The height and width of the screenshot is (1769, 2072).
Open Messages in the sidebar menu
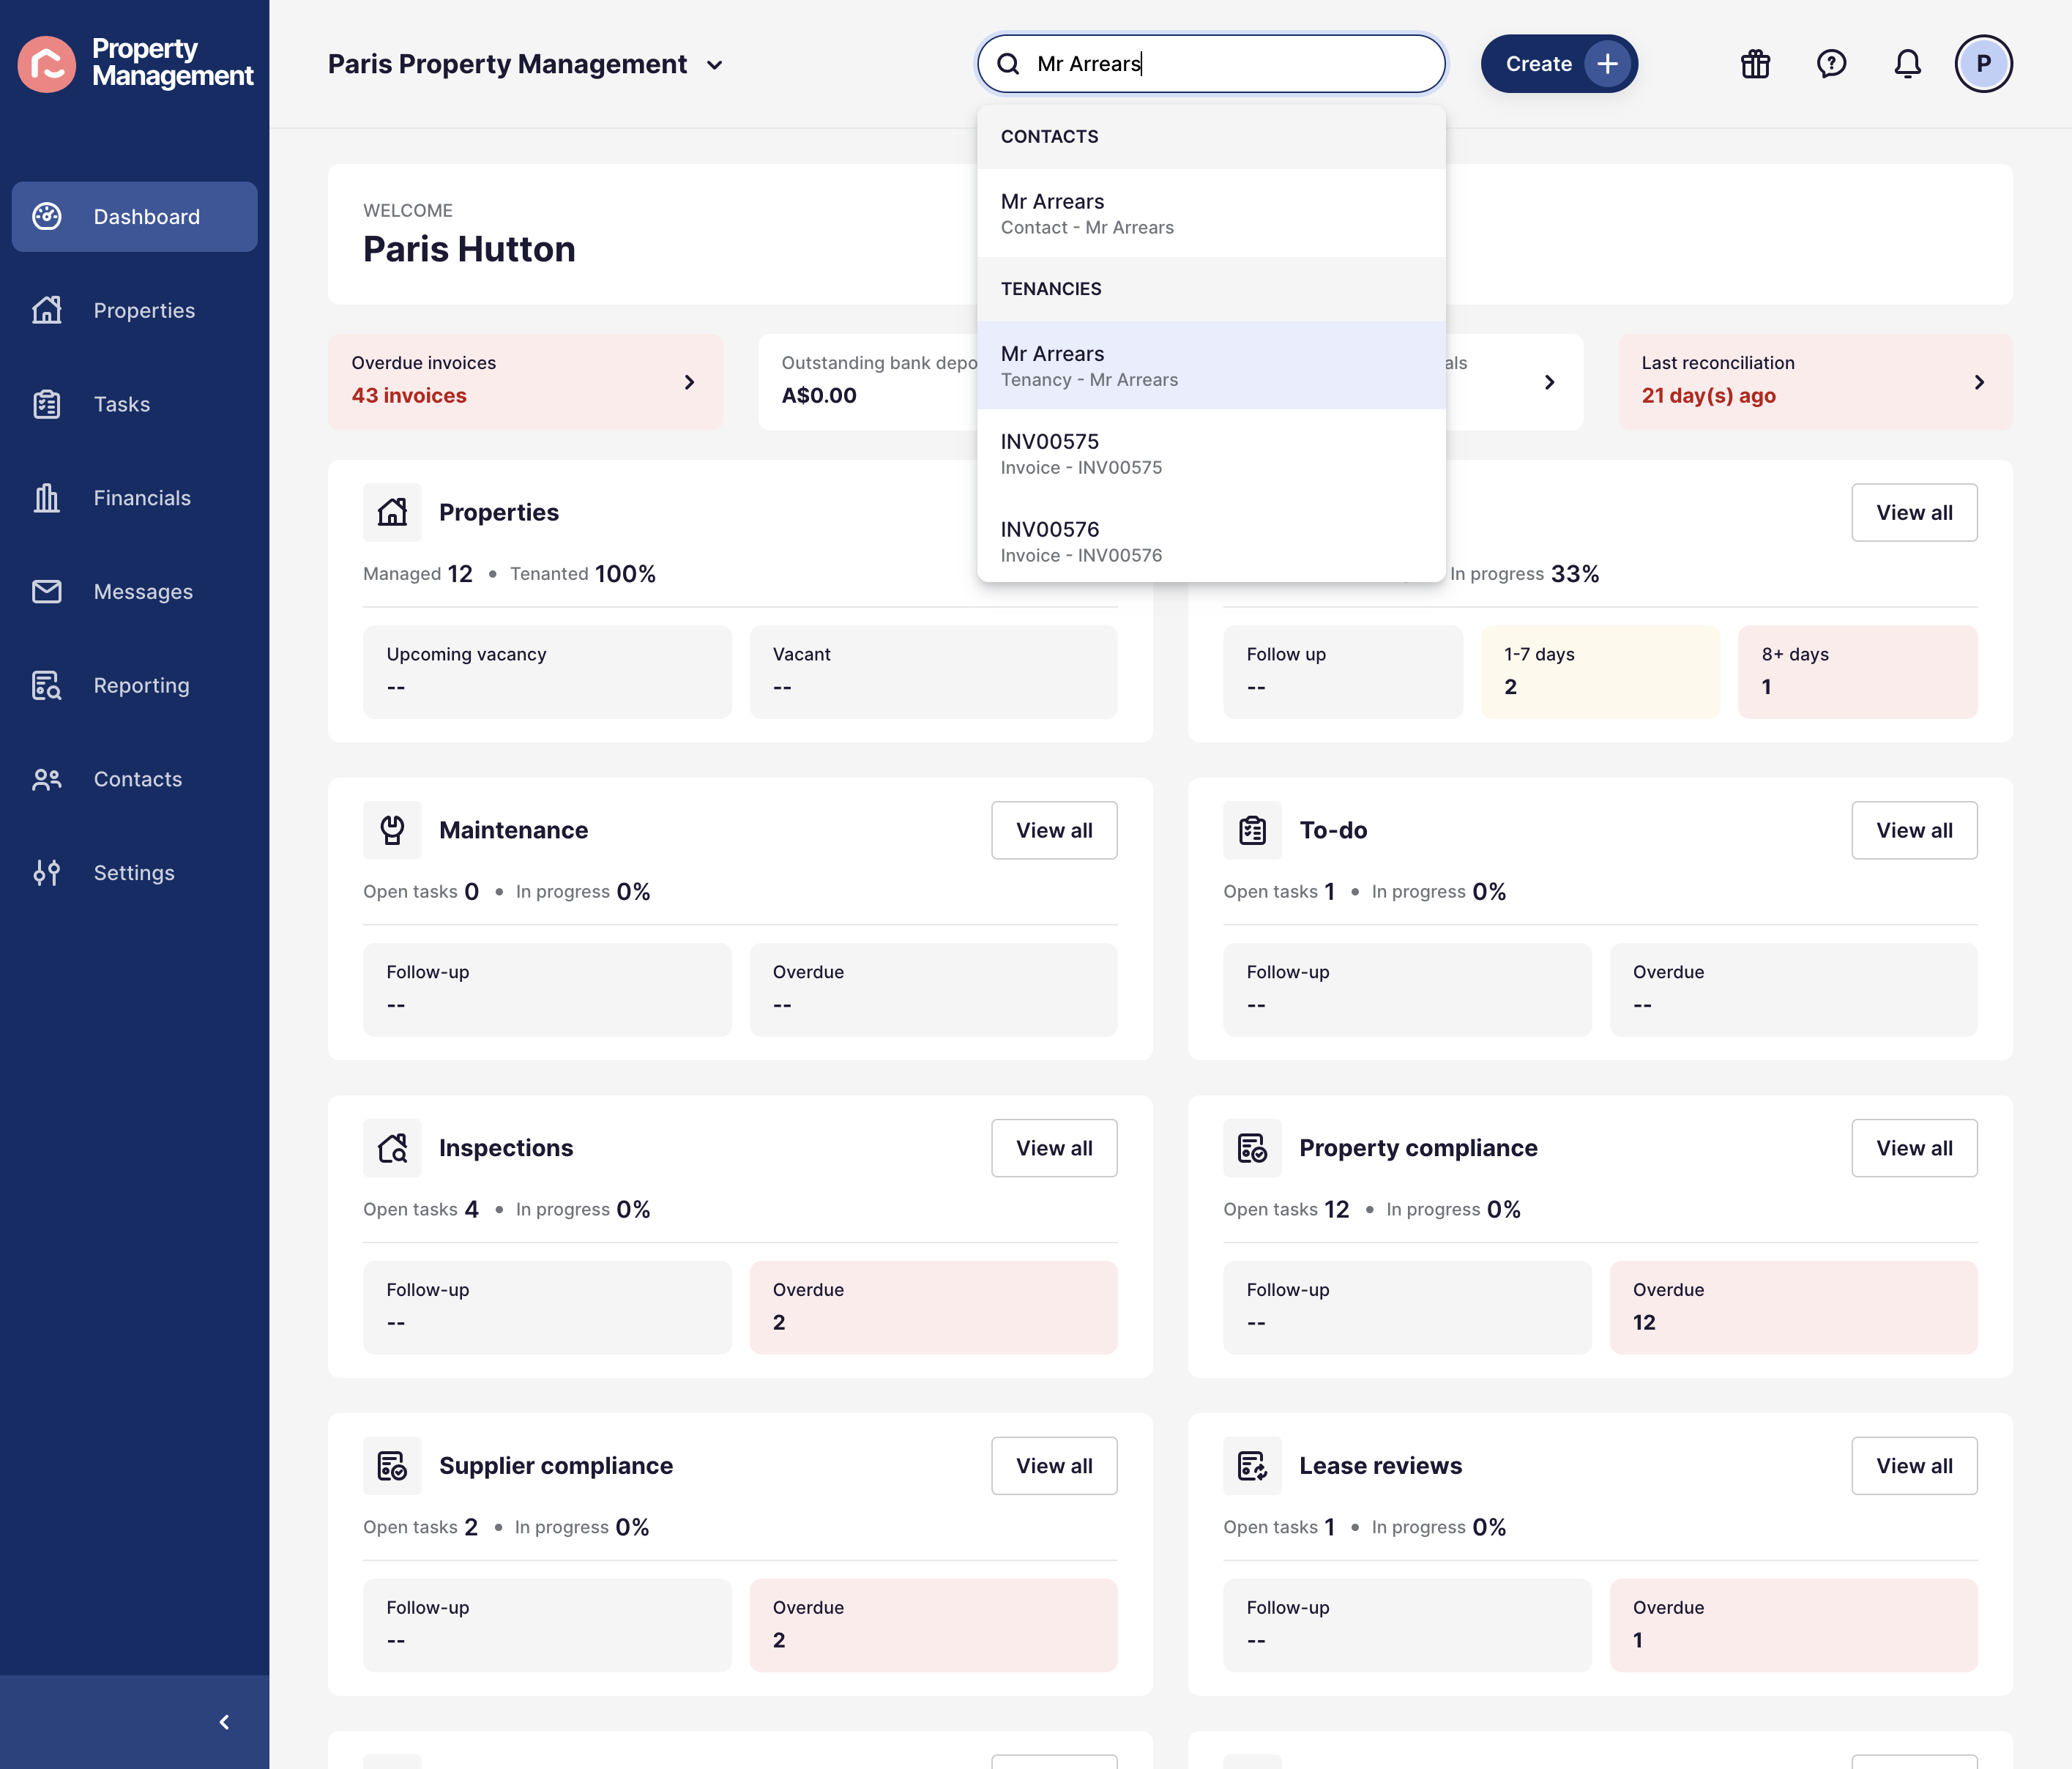(134, 591)
